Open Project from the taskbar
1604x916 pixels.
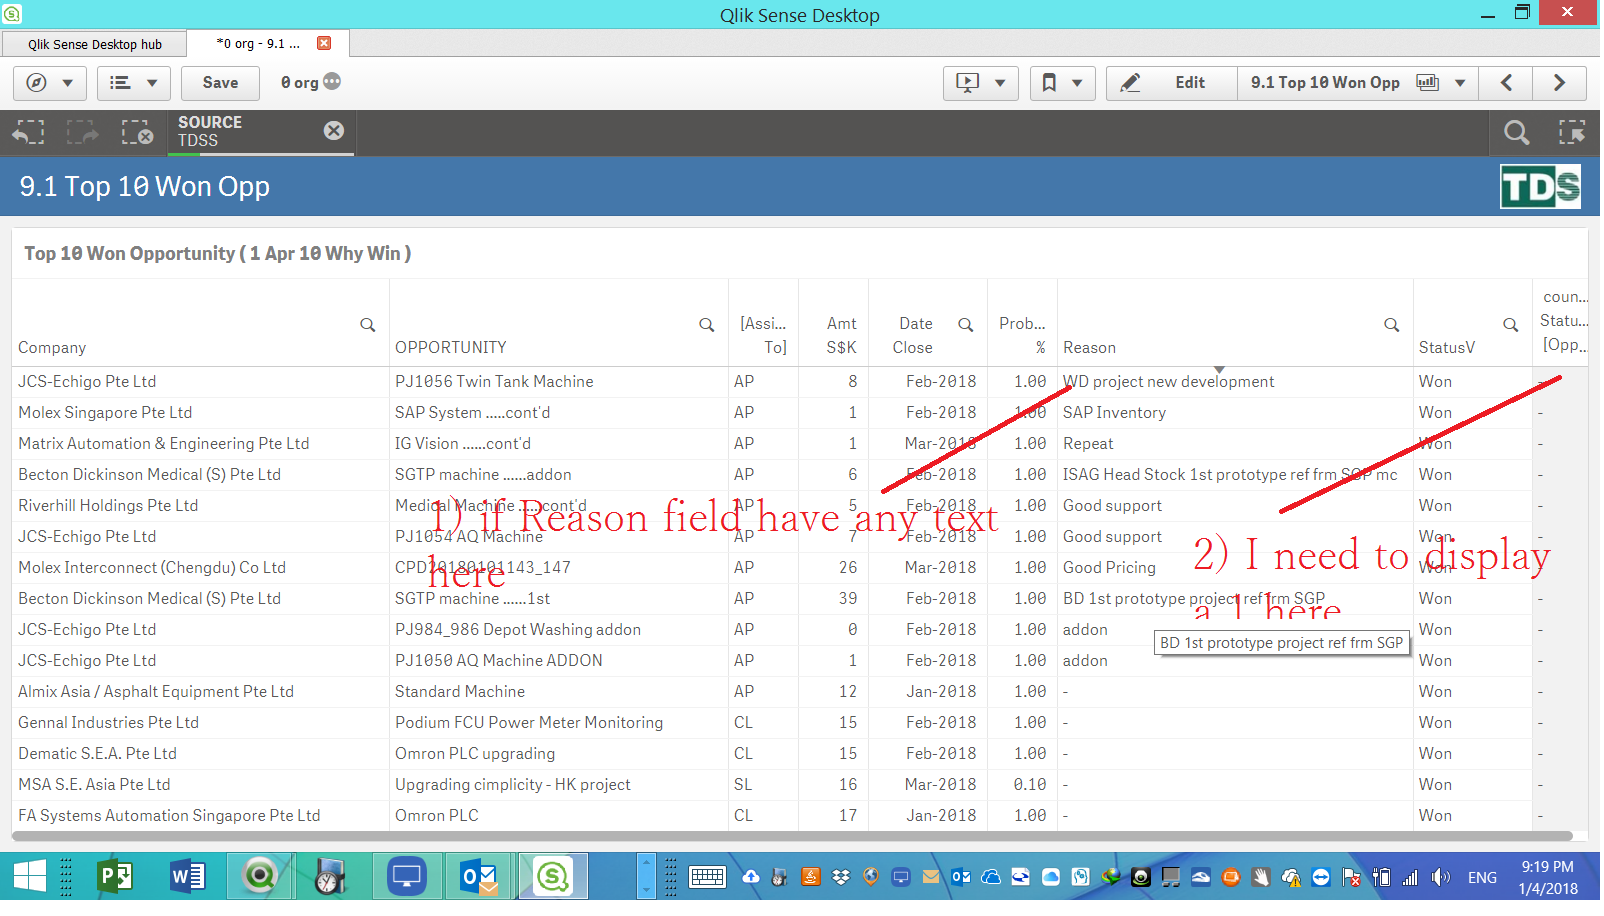point(115,877)
